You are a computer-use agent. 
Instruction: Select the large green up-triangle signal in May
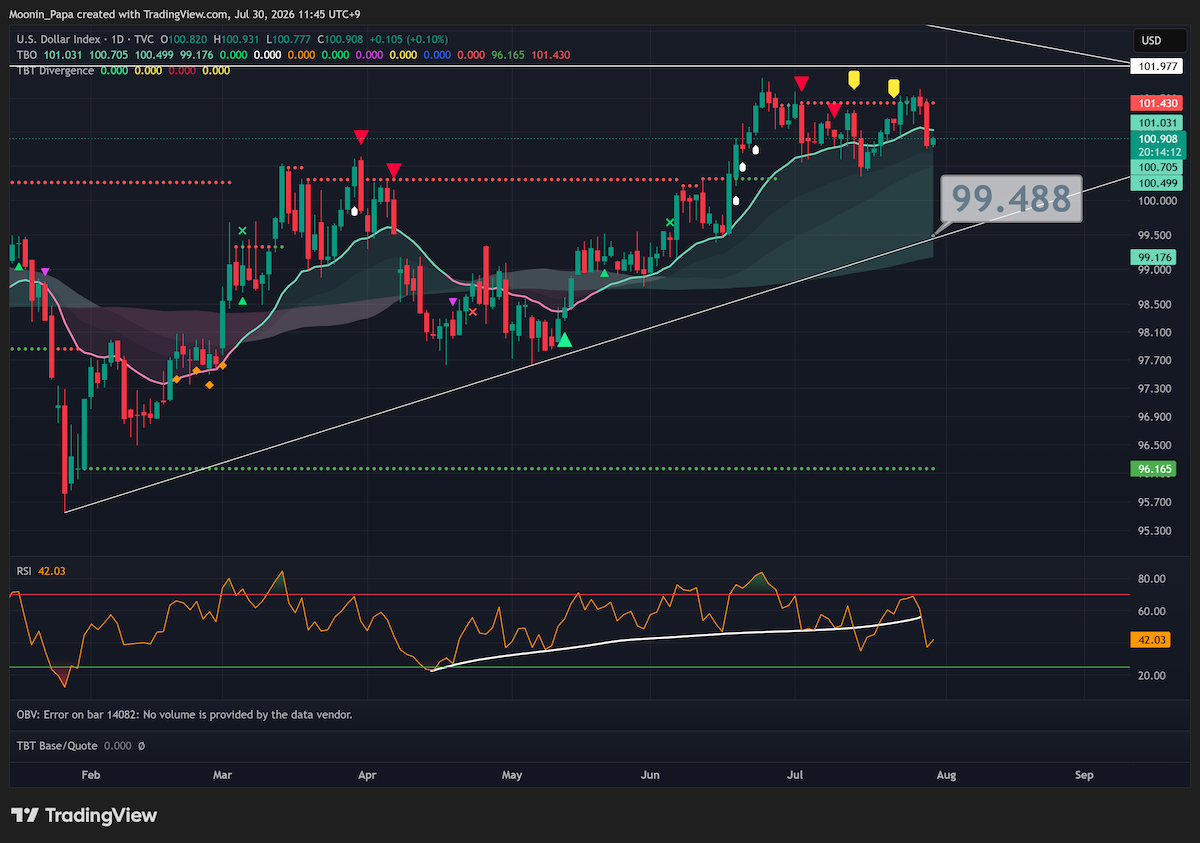coord(565,340)
